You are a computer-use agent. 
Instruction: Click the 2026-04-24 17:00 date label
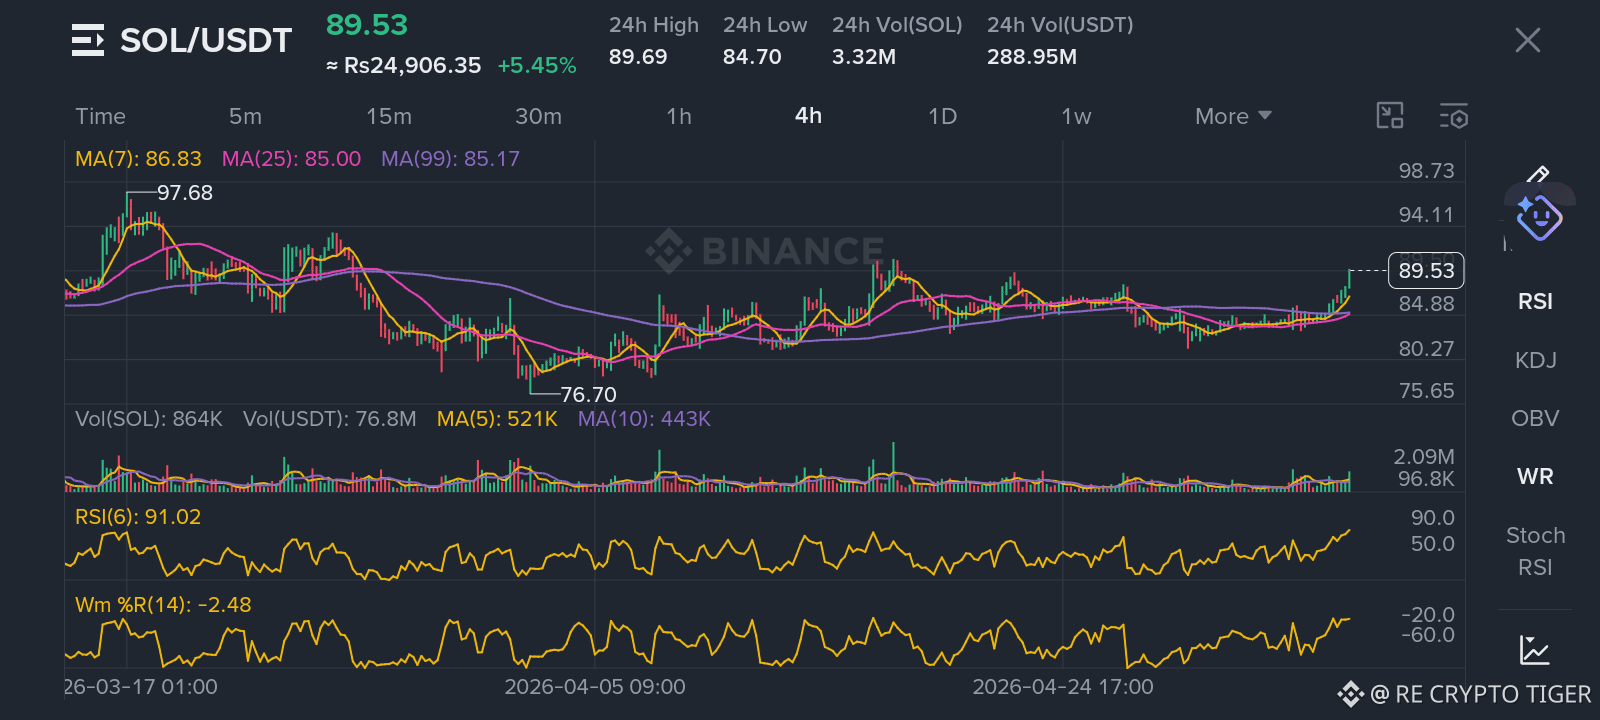(x=1063, y=687)
